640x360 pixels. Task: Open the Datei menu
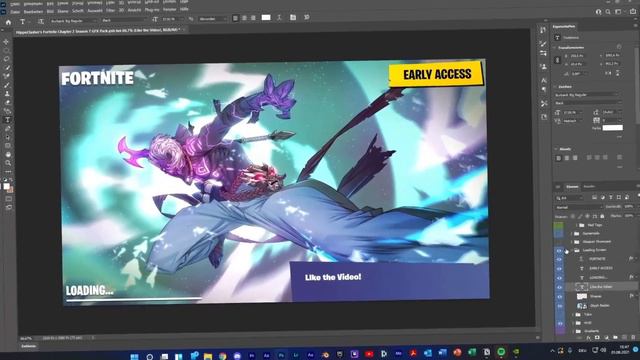tap(15, 11)
